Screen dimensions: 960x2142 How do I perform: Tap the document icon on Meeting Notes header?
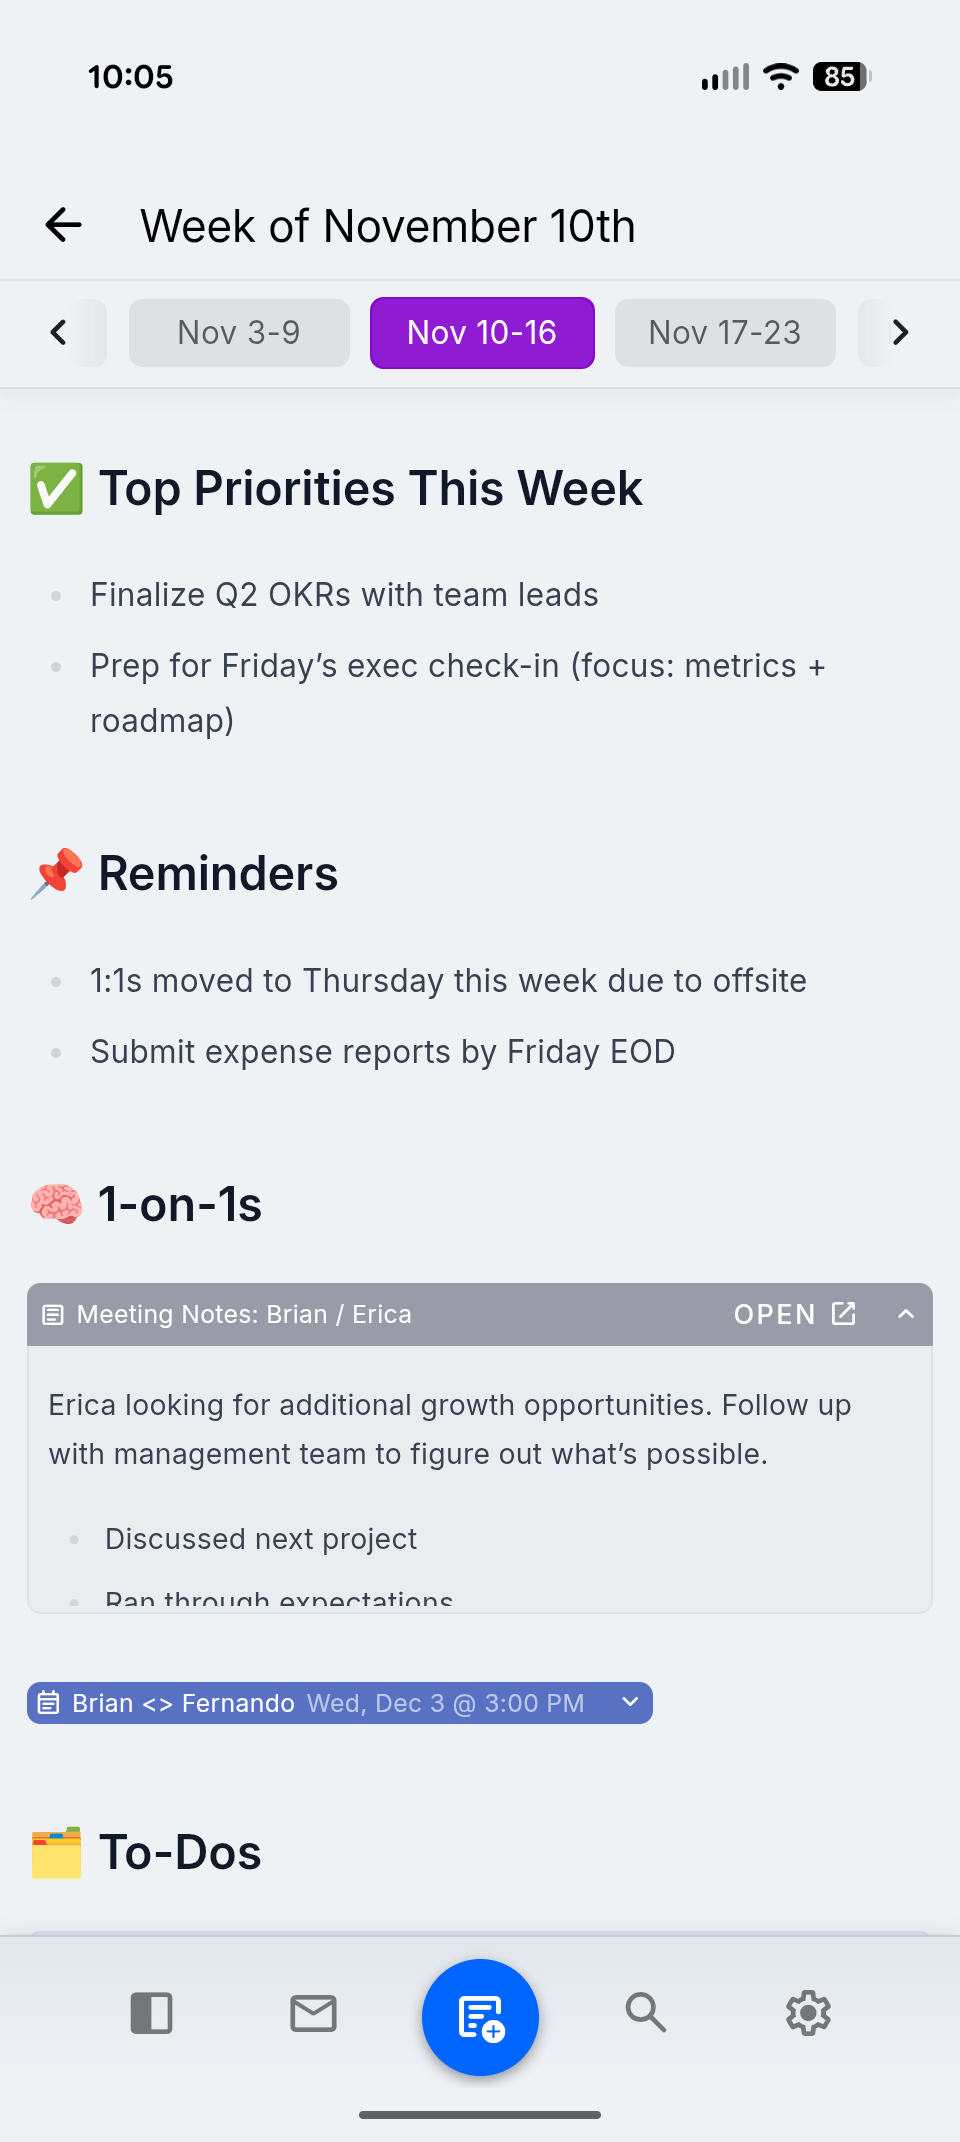point(52,1314)
